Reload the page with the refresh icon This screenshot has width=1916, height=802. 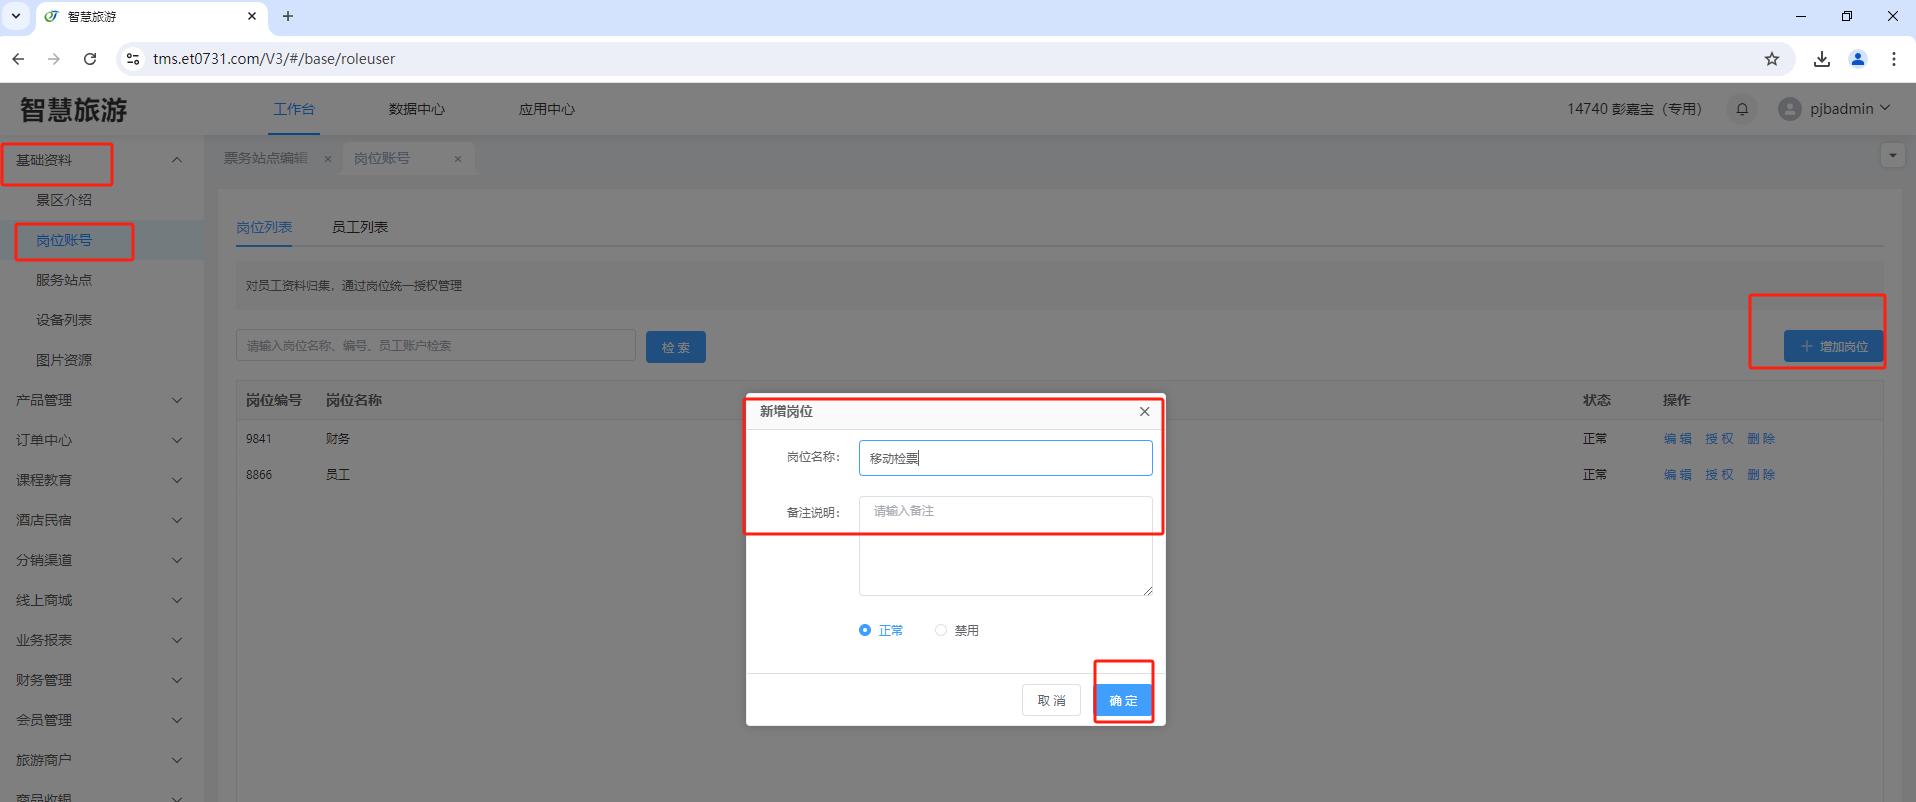(x=90, y=59)
